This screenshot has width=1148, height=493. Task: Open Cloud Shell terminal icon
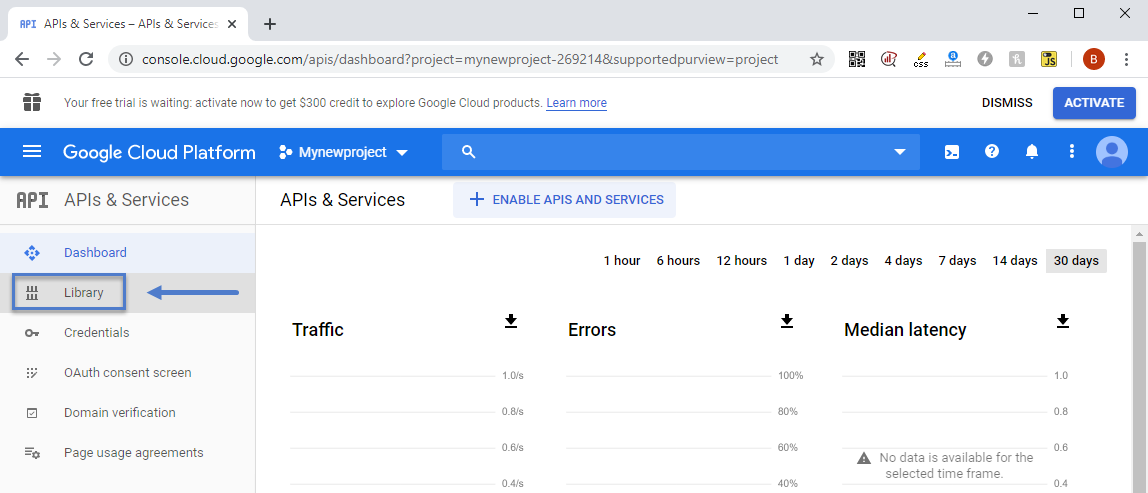[x=952, y=152]
